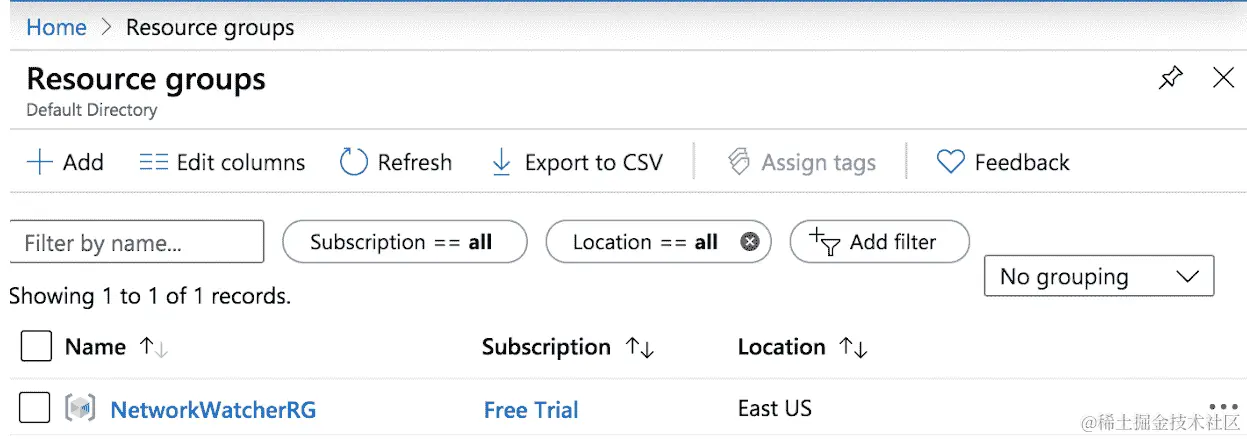1247x439 pixels.
Task: Click the Filter by name field
Action: 137,242
